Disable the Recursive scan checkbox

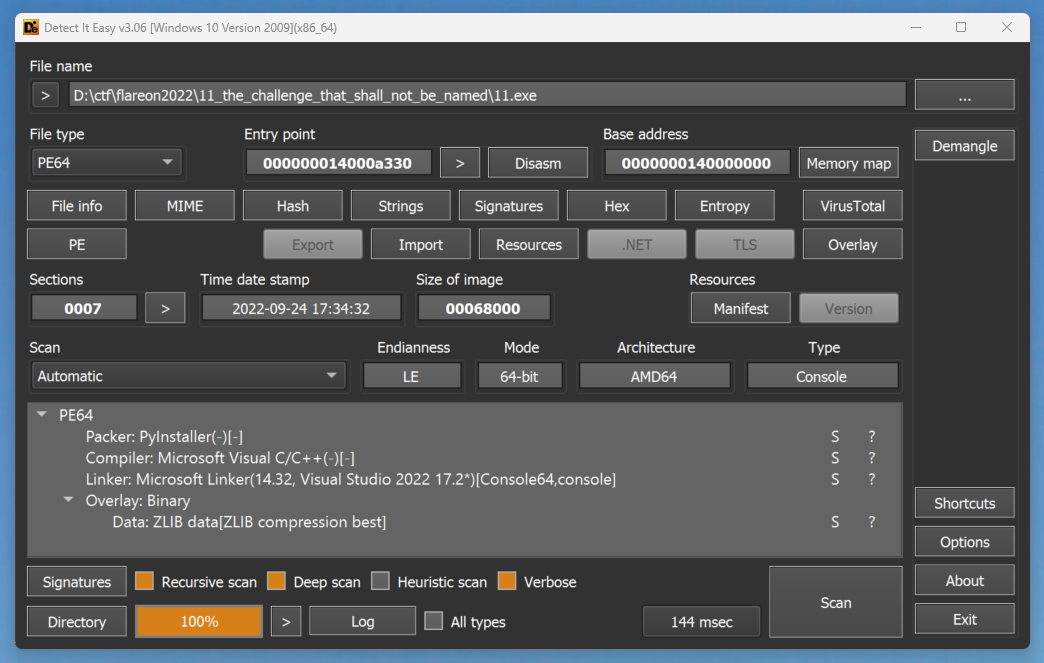[144, 582]
